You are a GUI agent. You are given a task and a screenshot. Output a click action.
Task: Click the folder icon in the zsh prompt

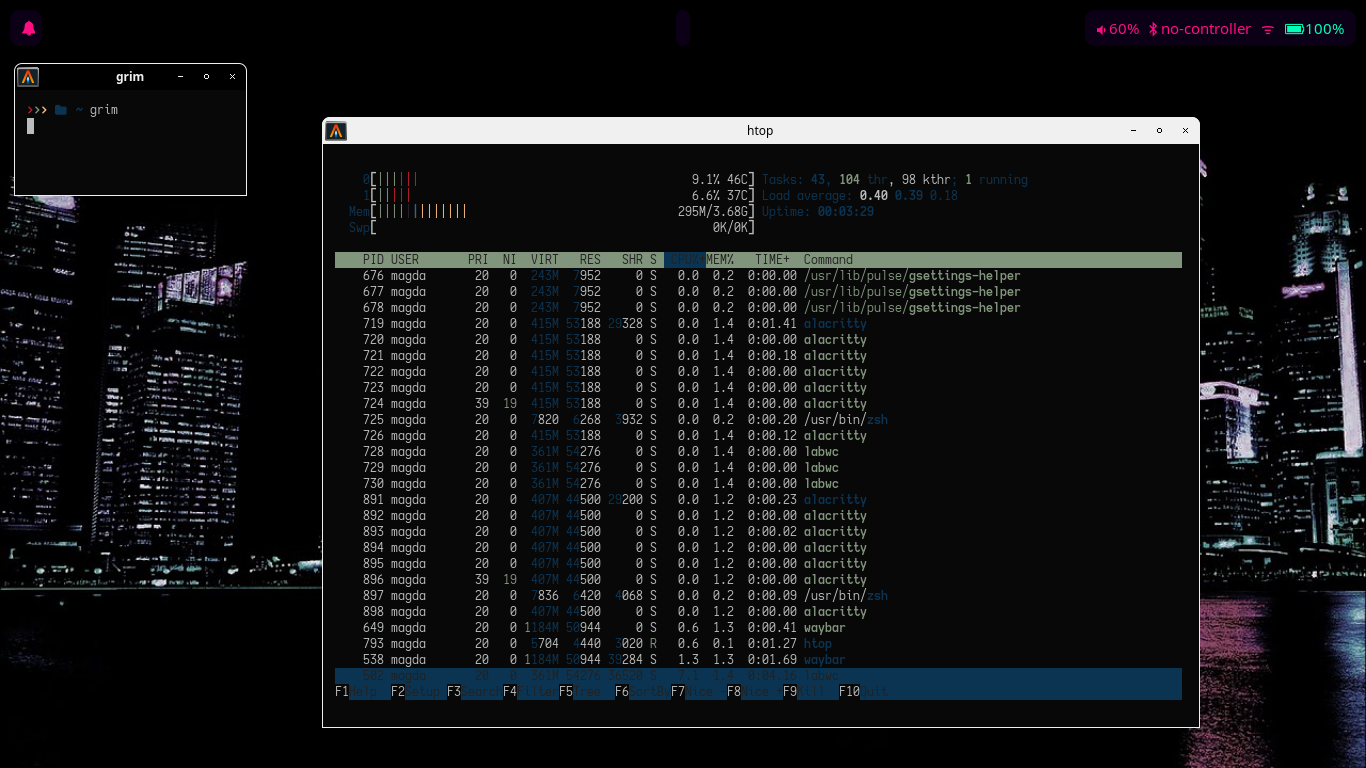(60, 110)
